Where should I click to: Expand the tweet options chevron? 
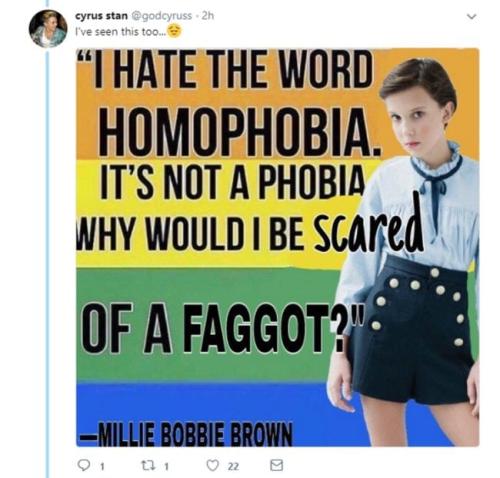click(x=472, y=16)
